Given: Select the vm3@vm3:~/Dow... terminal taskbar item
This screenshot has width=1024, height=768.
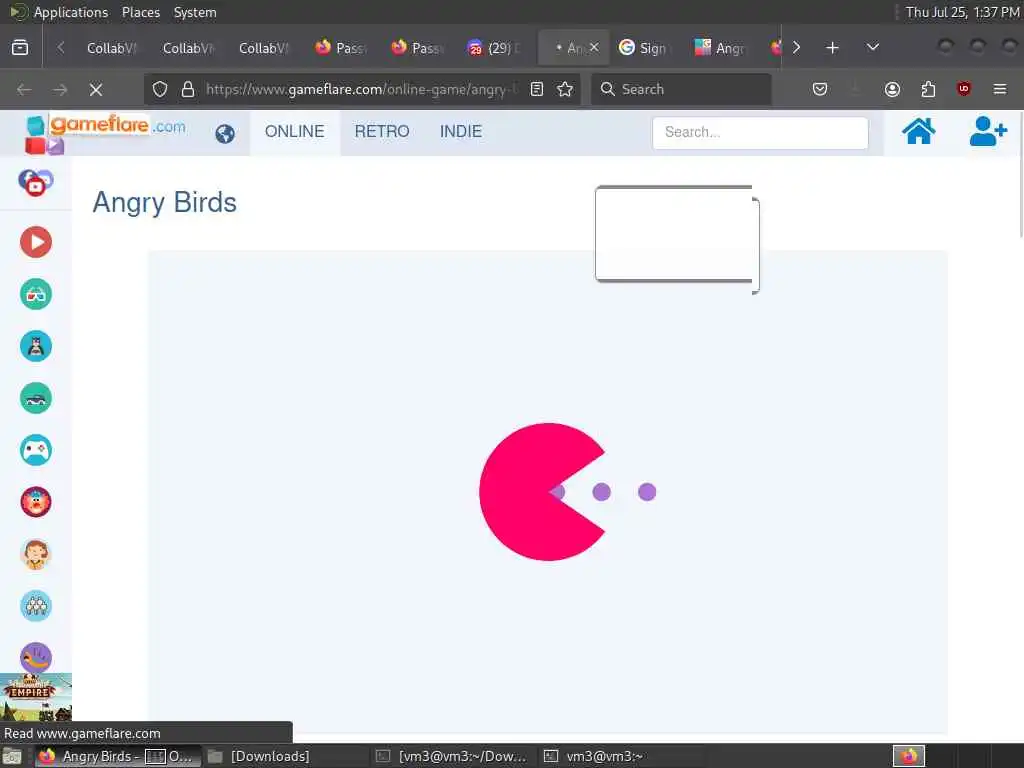Looking at the screenshot, I should (x=452, y=756).
